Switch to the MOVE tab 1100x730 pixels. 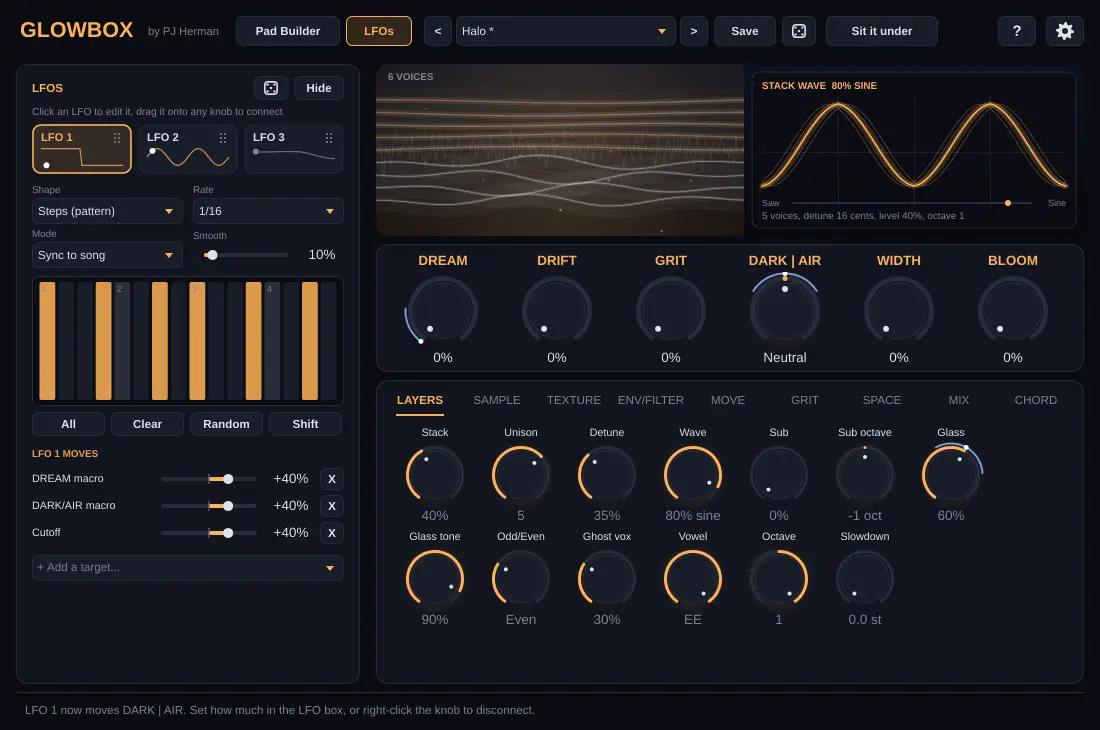coord(727,400)
